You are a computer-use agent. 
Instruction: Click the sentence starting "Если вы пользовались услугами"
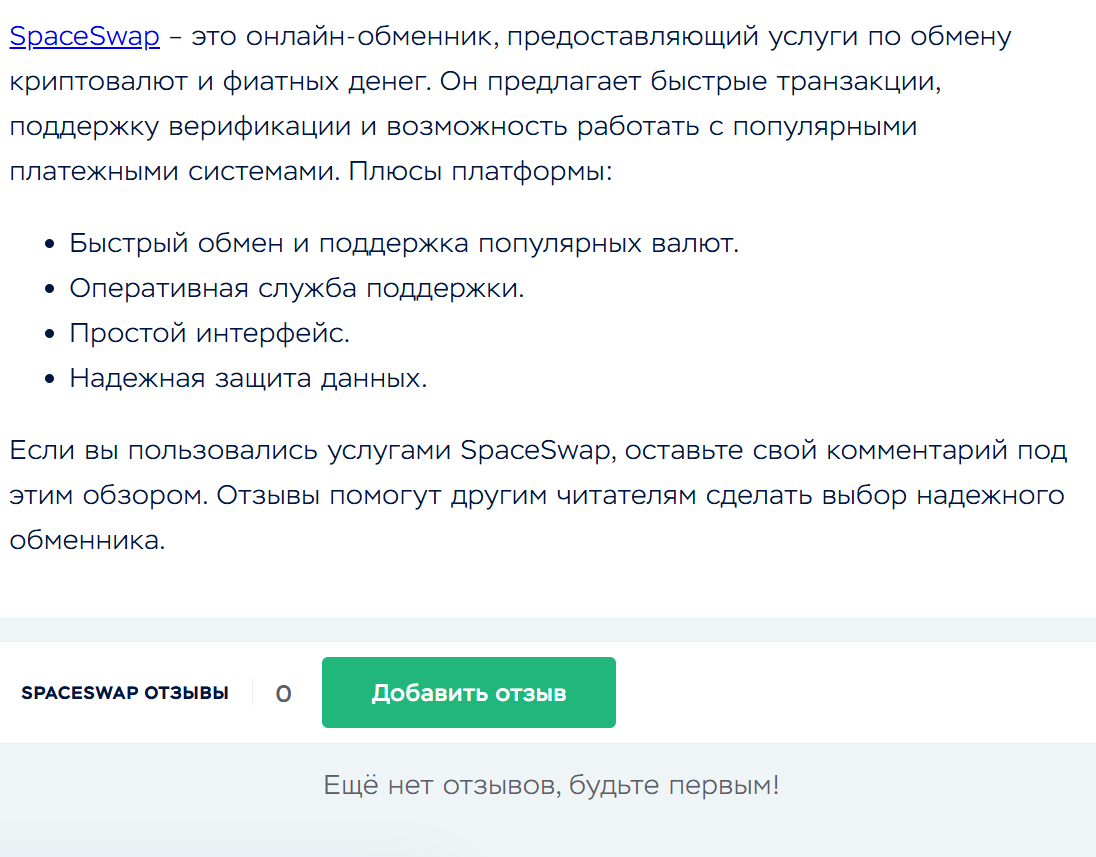pos(538,450)
